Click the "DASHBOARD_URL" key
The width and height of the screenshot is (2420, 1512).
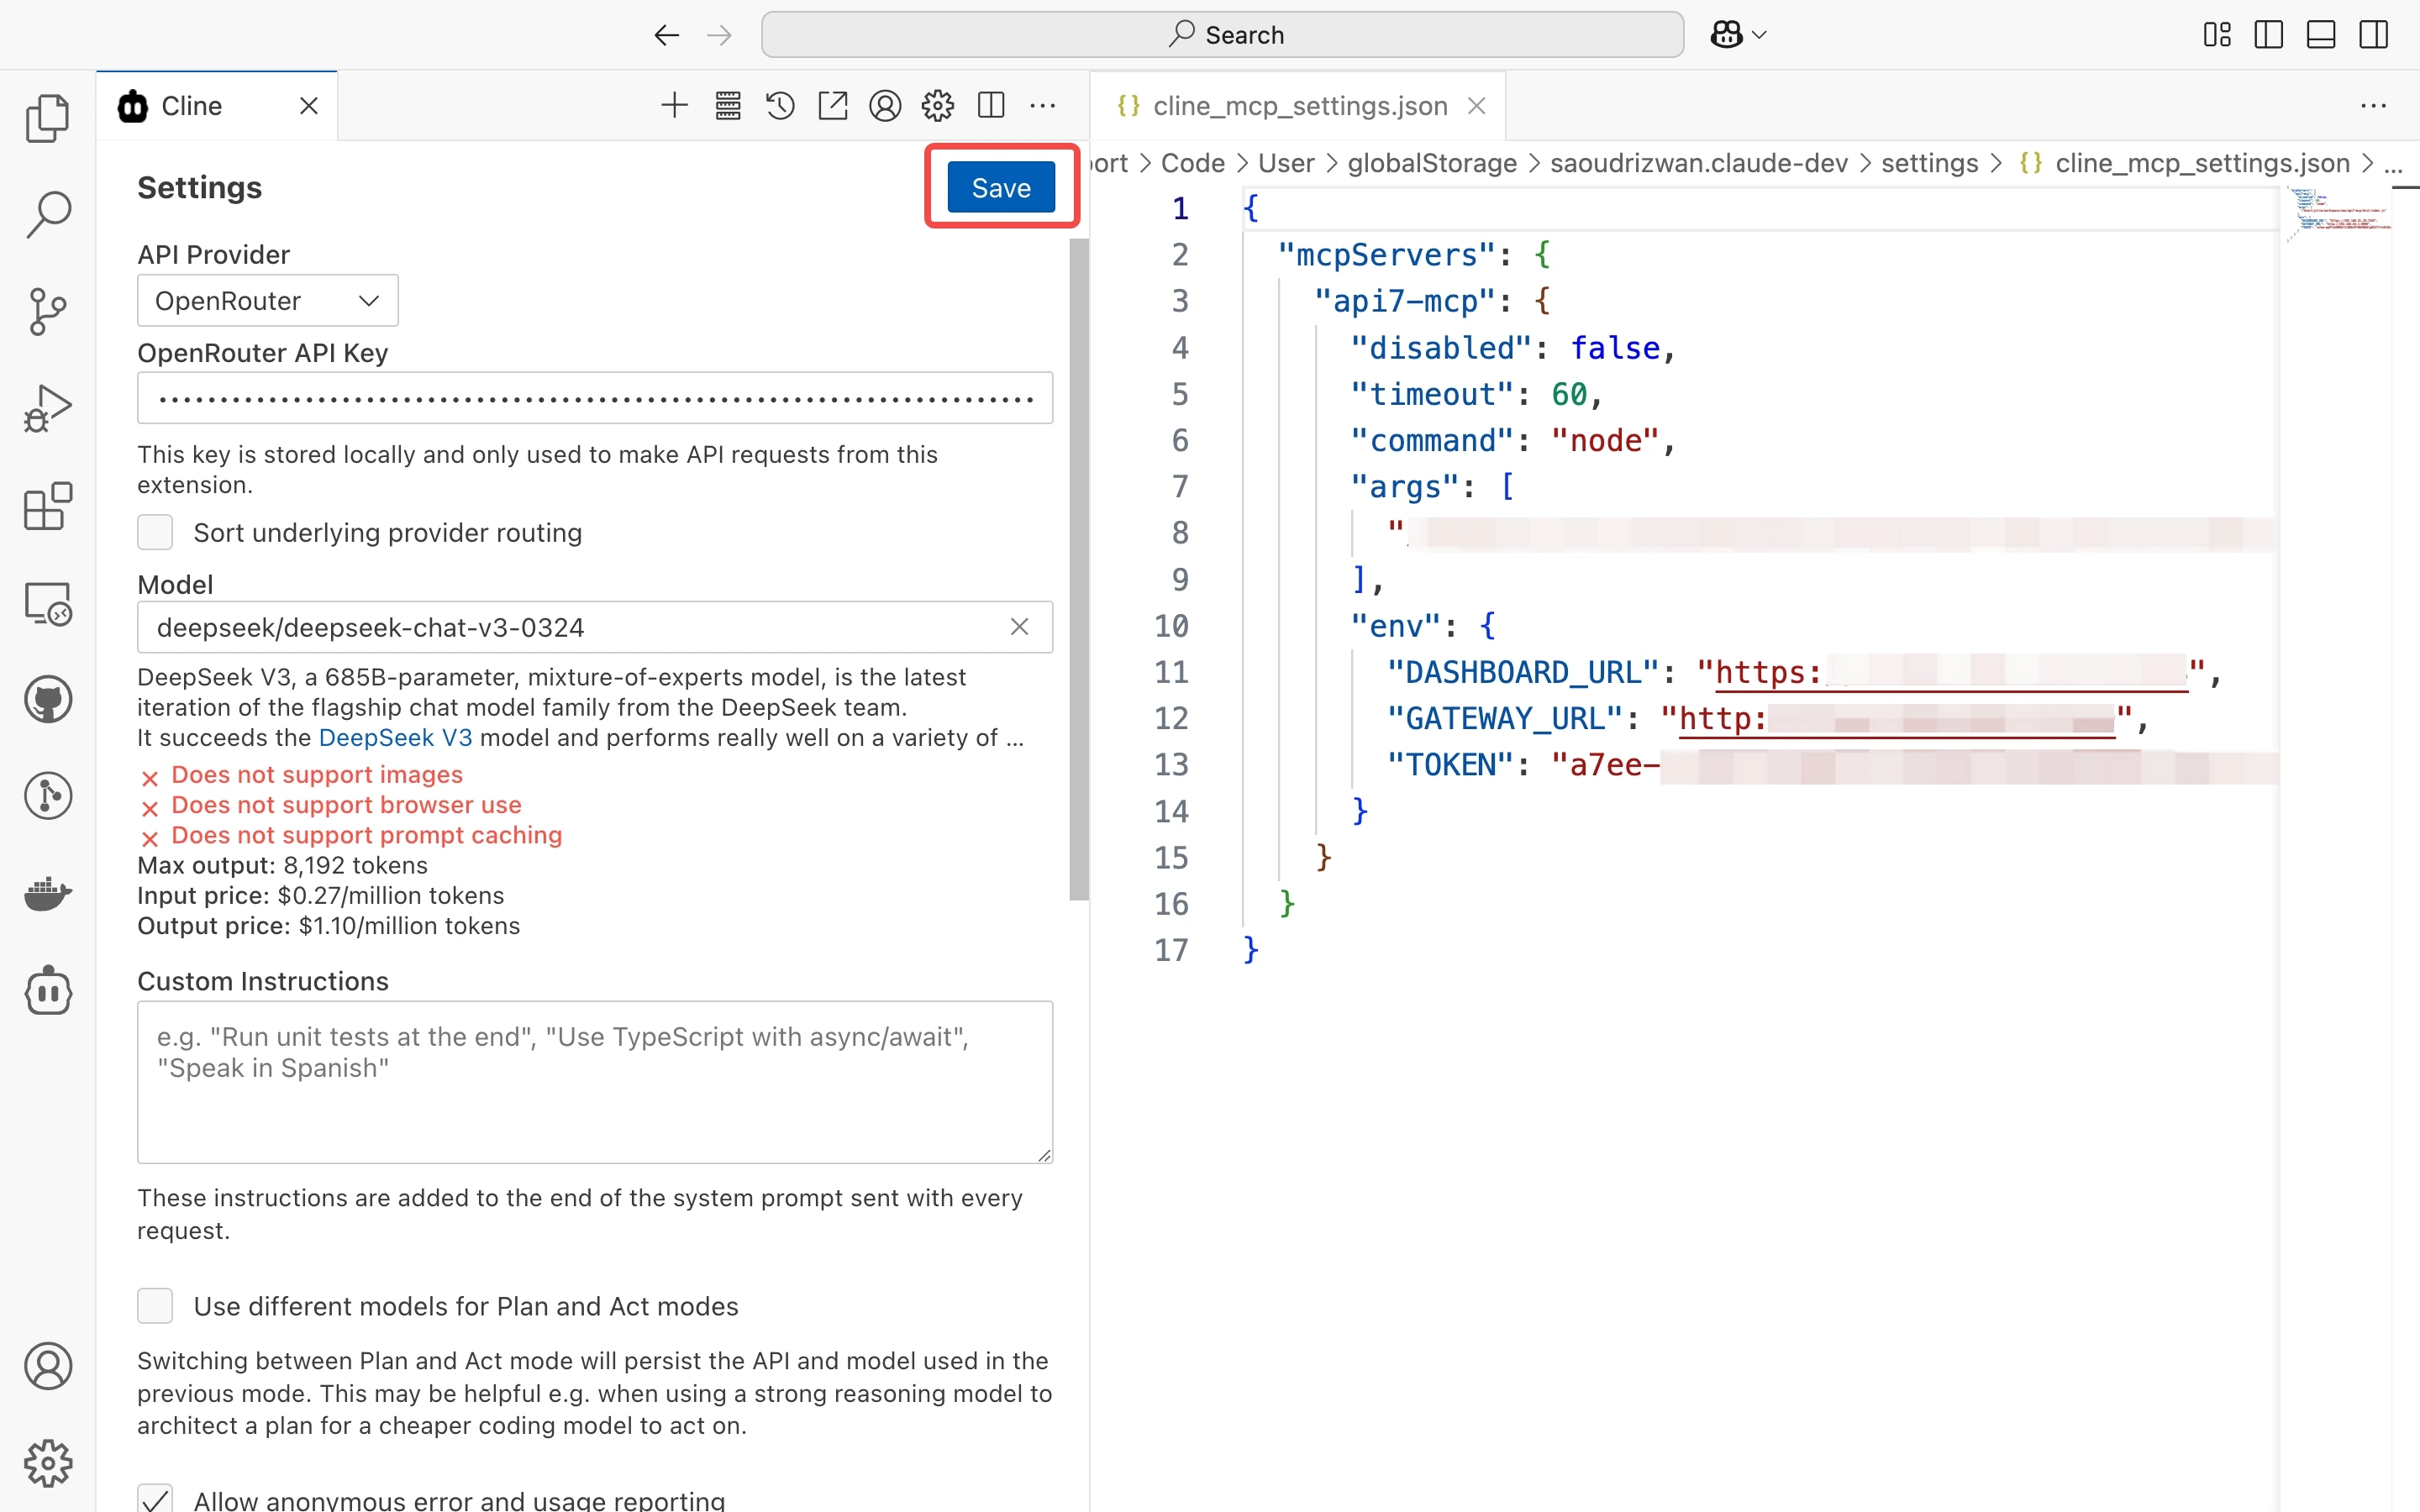pos(1522,673)
